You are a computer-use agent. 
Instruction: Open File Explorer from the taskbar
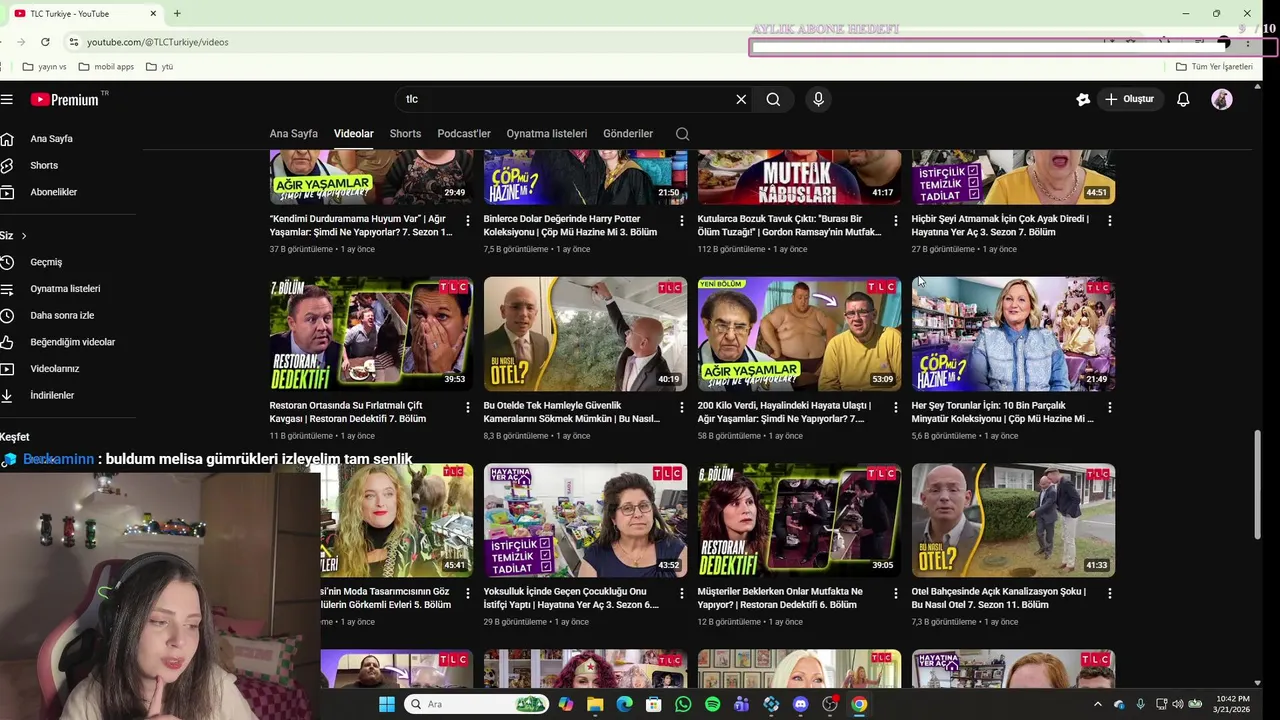(x=595, y=704)
